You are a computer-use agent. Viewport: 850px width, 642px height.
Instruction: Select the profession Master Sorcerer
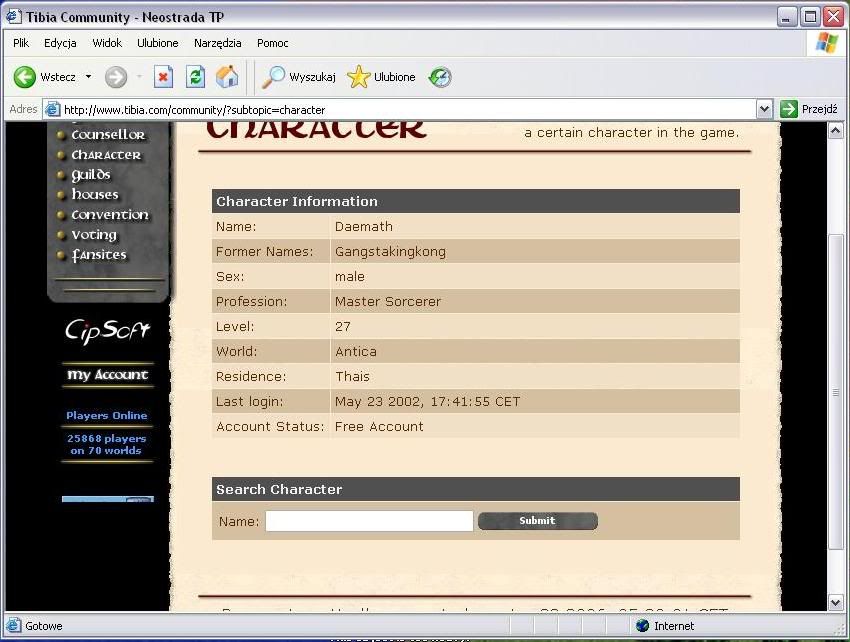[x=388, y=301]
